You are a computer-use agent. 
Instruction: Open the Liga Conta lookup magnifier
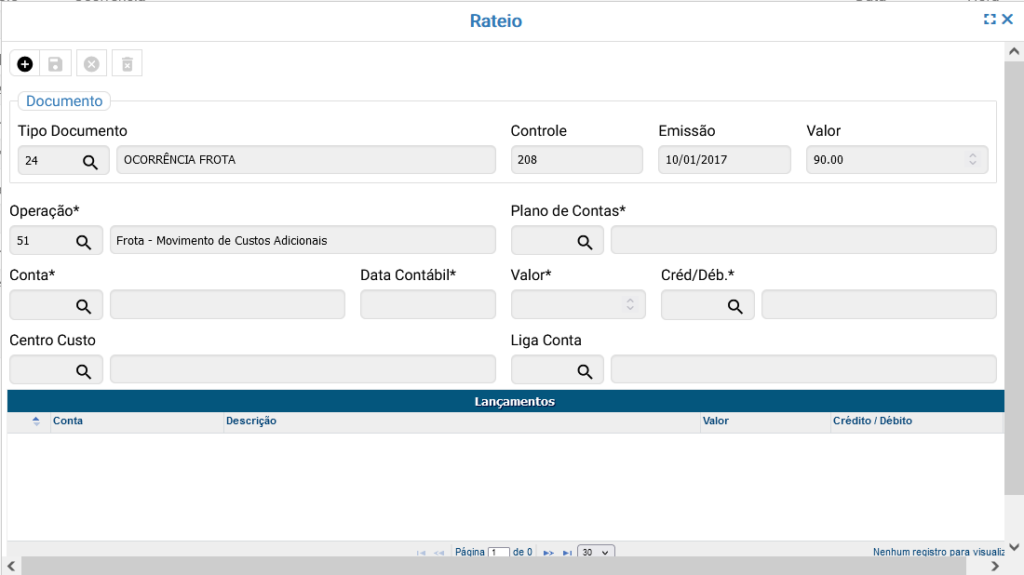[584, 371]
